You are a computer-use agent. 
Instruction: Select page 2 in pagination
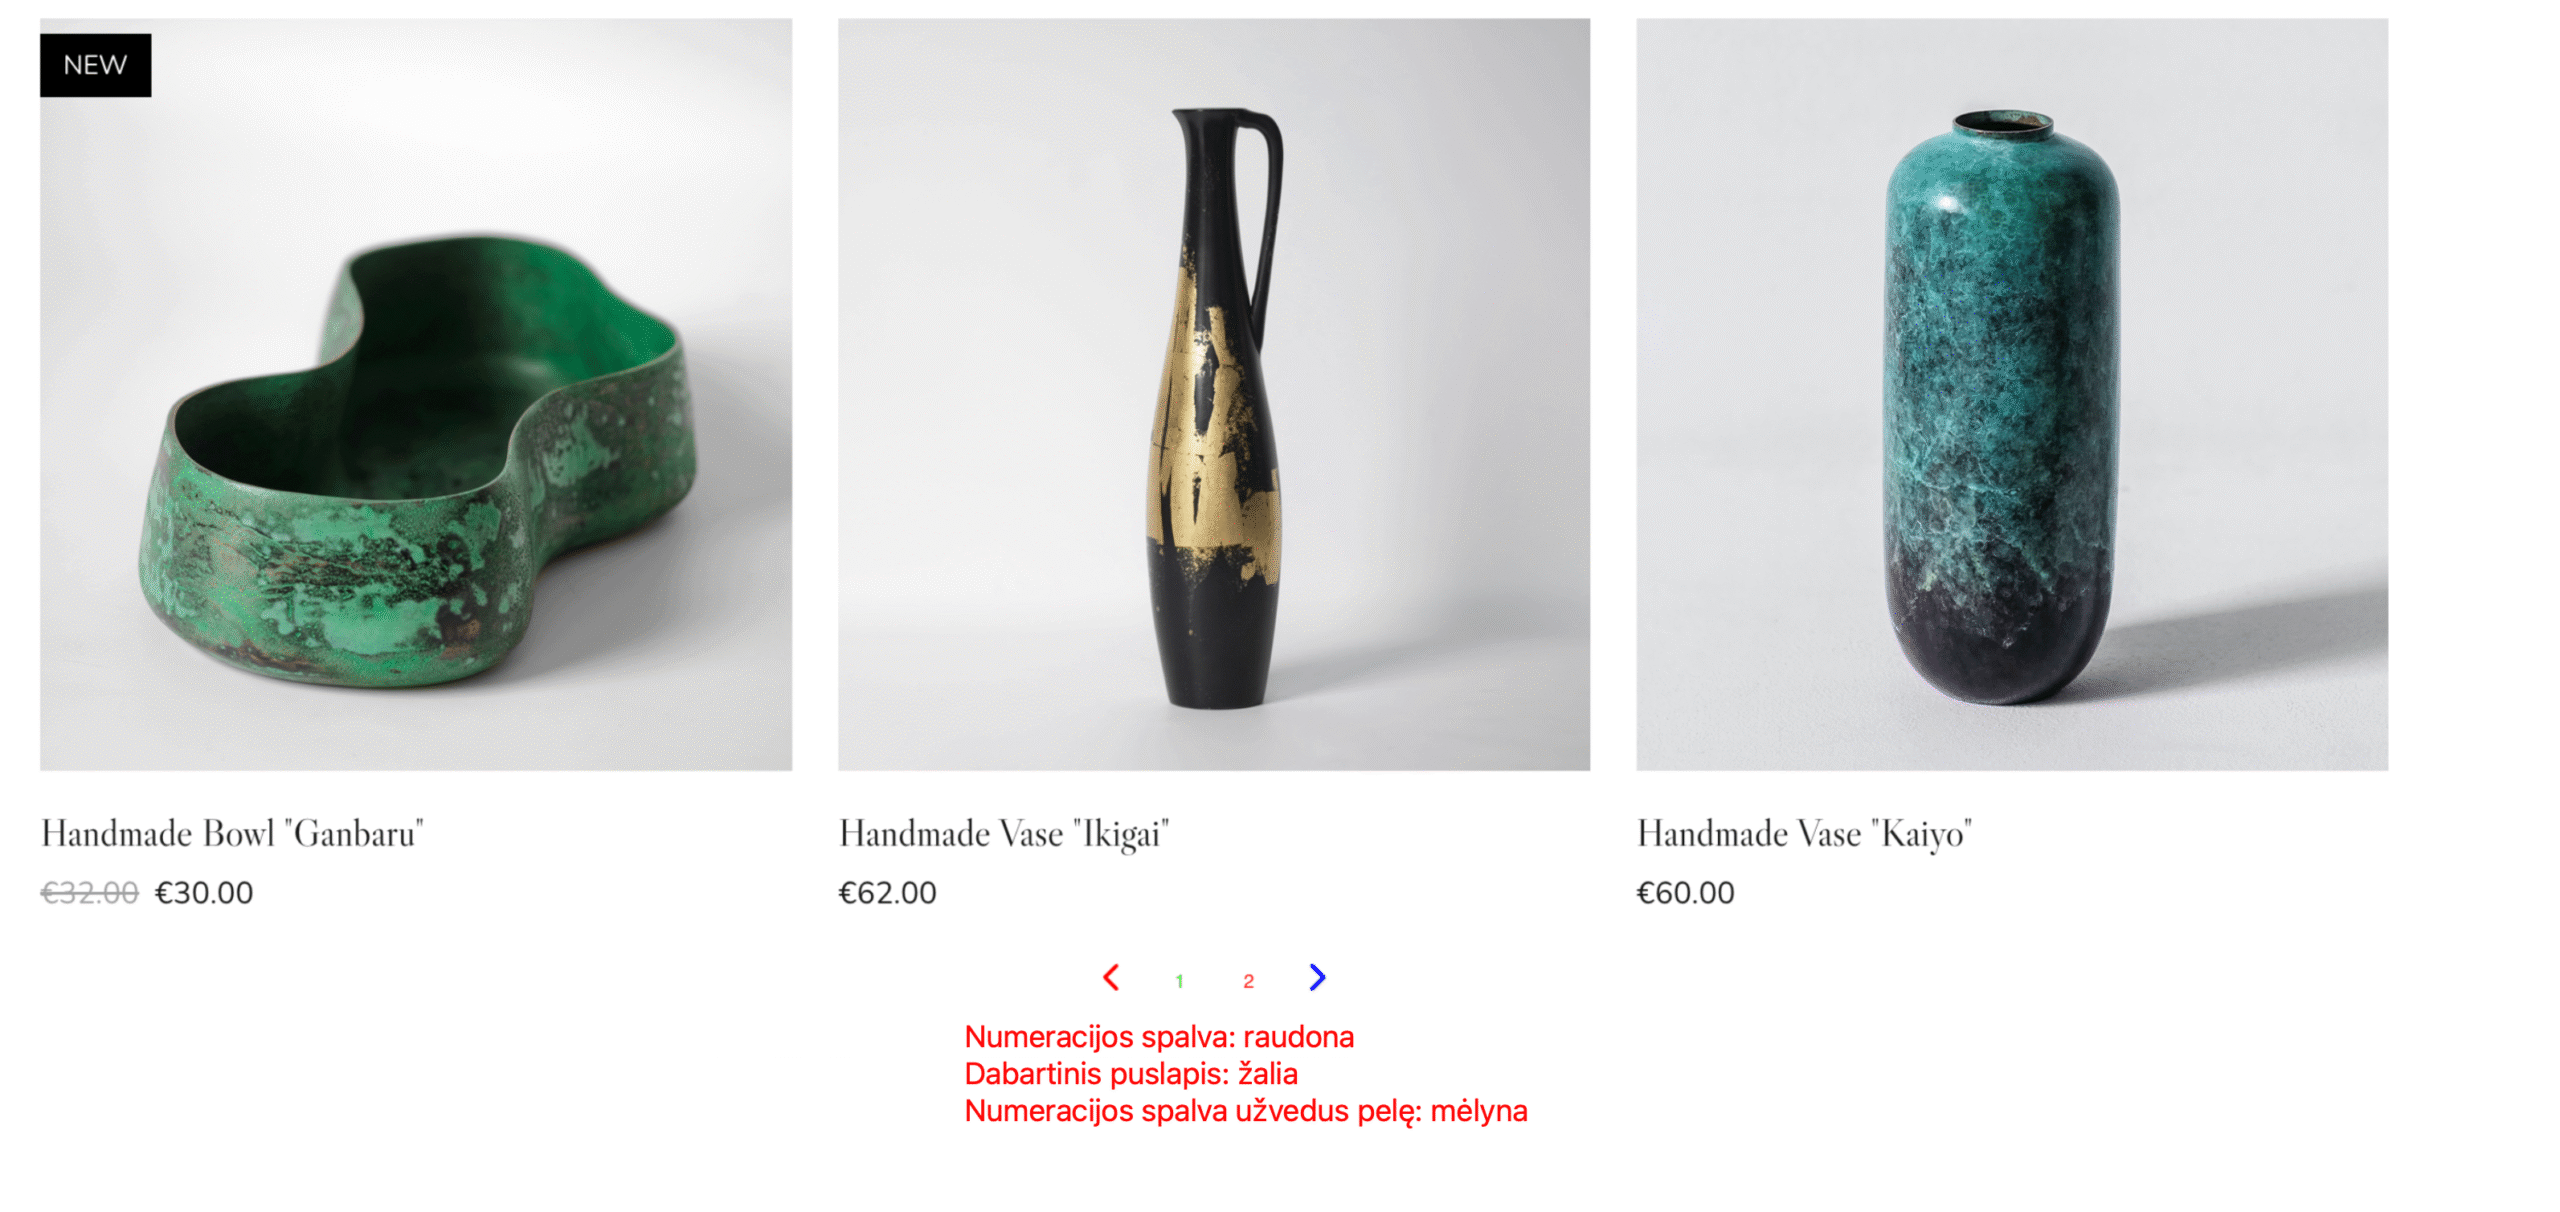click(1248, 981)
